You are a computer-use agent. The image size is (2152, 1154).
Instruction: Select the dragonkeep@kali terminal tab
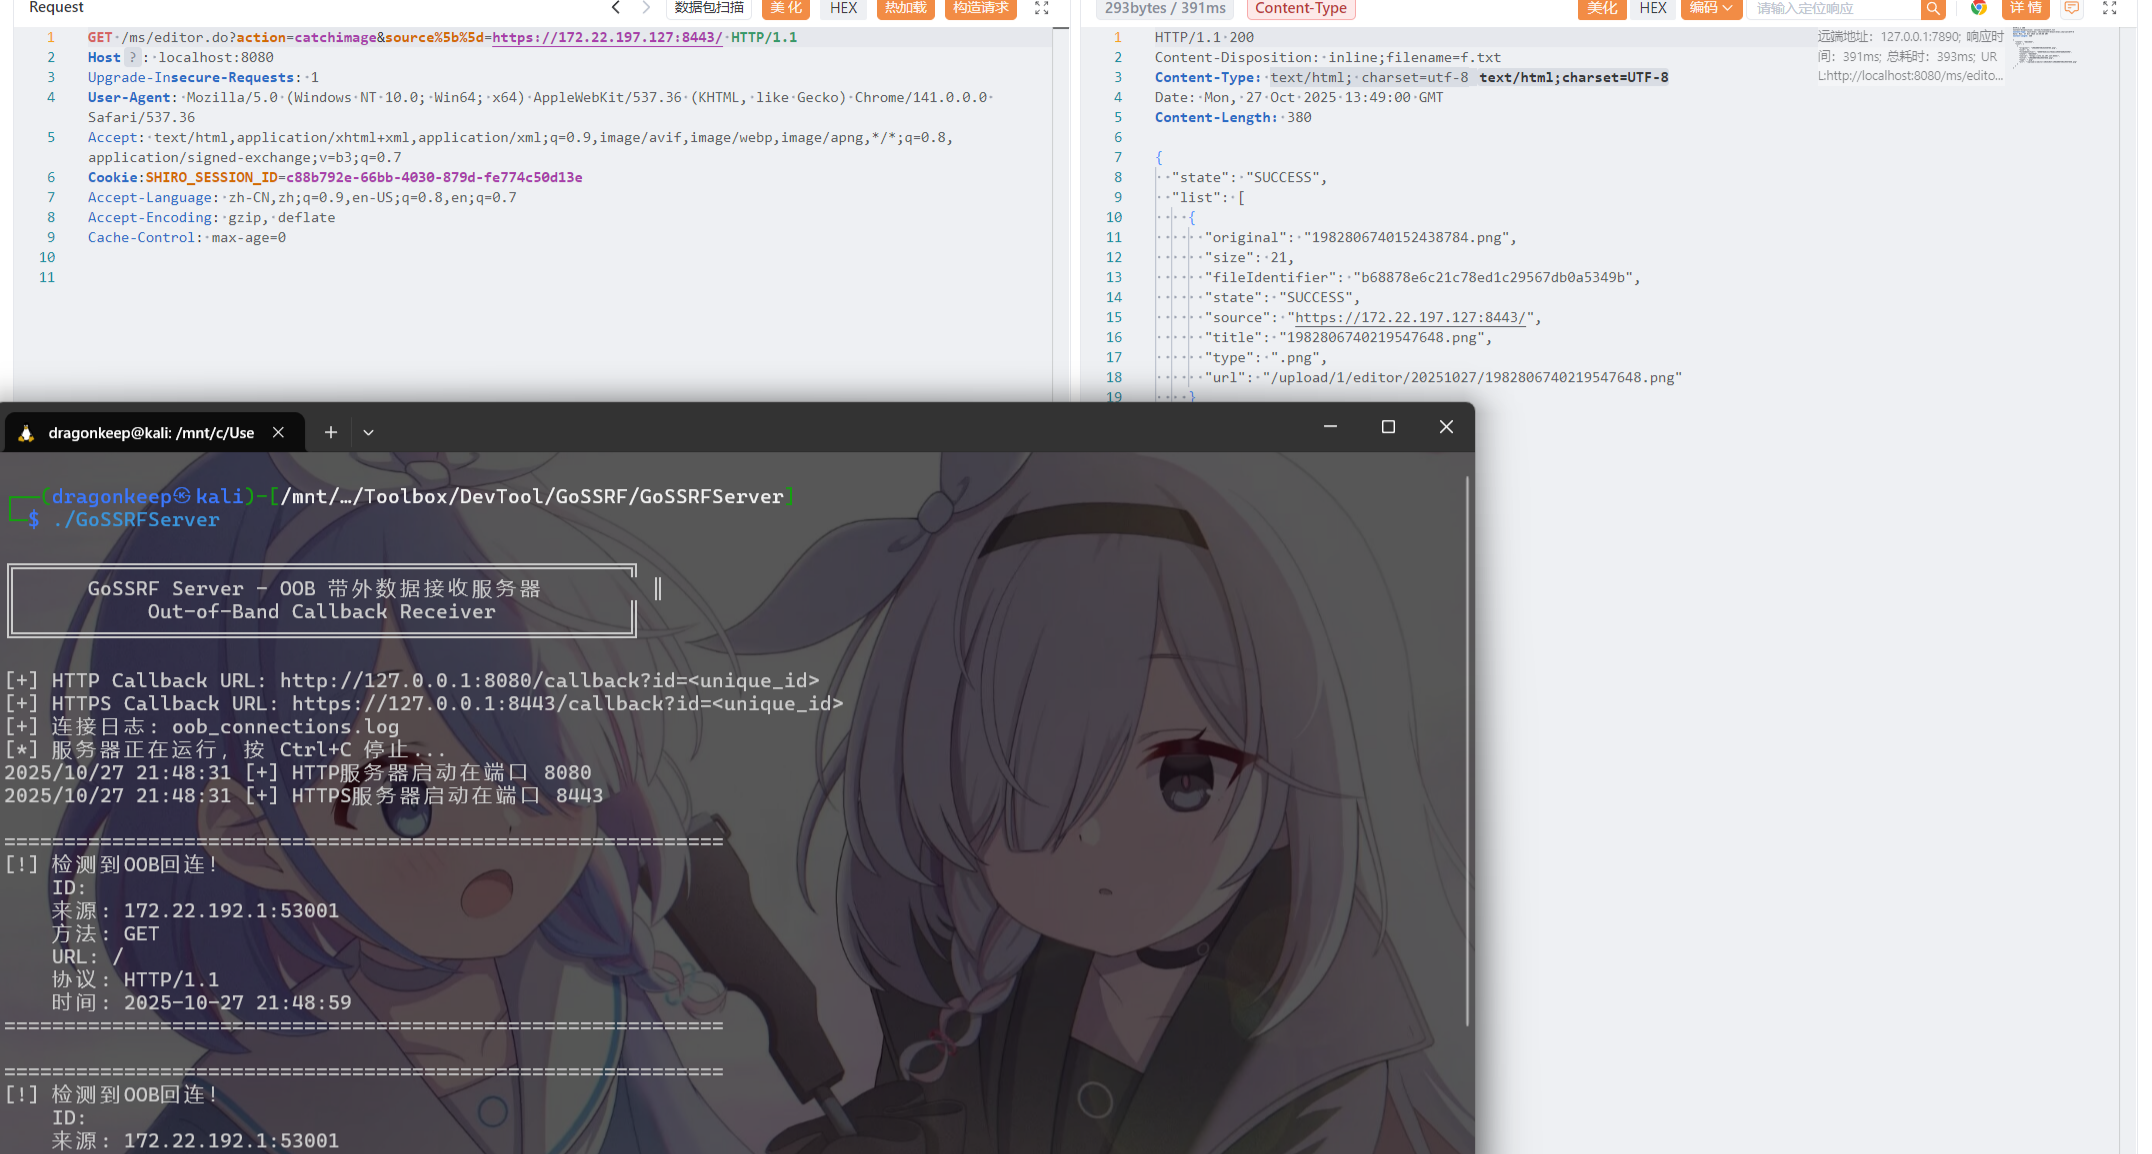pyautogui.click(x=150, y=432)
